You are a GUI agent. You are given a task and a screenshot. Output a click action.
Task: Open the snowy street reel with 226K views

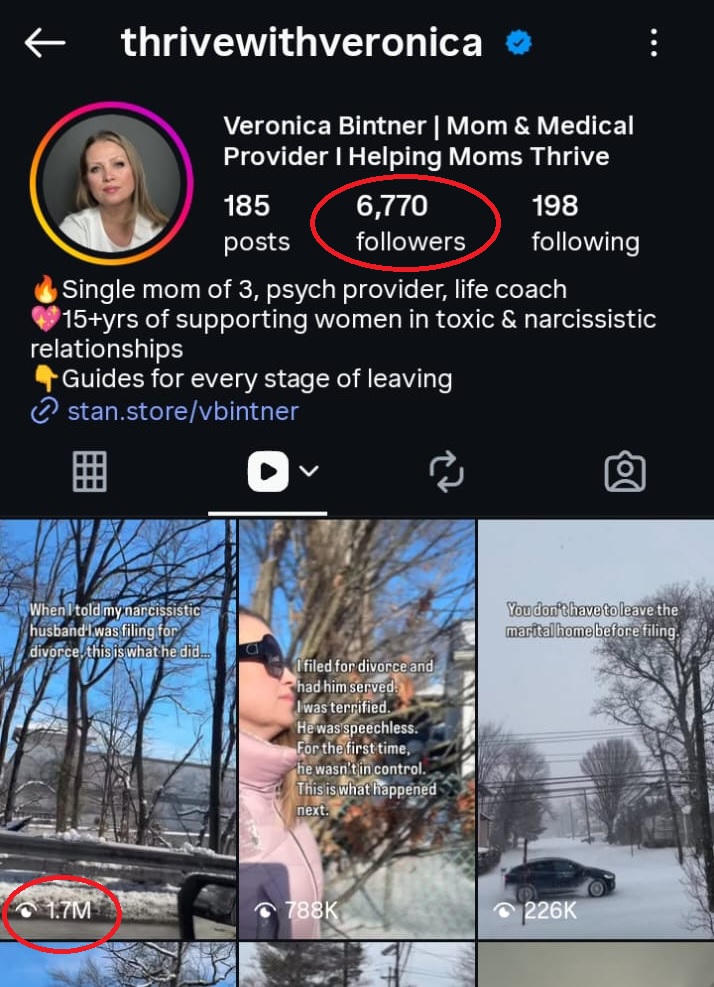(x=596, y=729)
